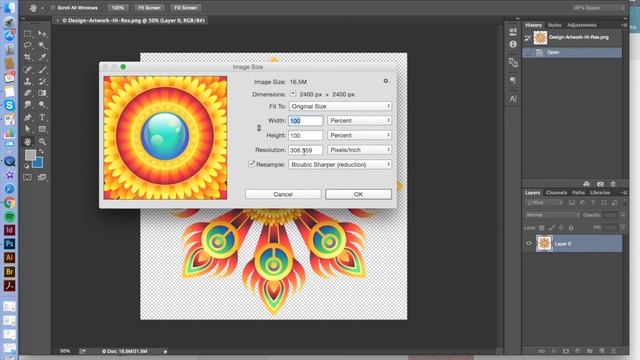Toggle lock transparent pixels for layer
This screenshot has width=640, height=360.
point(542,228)
